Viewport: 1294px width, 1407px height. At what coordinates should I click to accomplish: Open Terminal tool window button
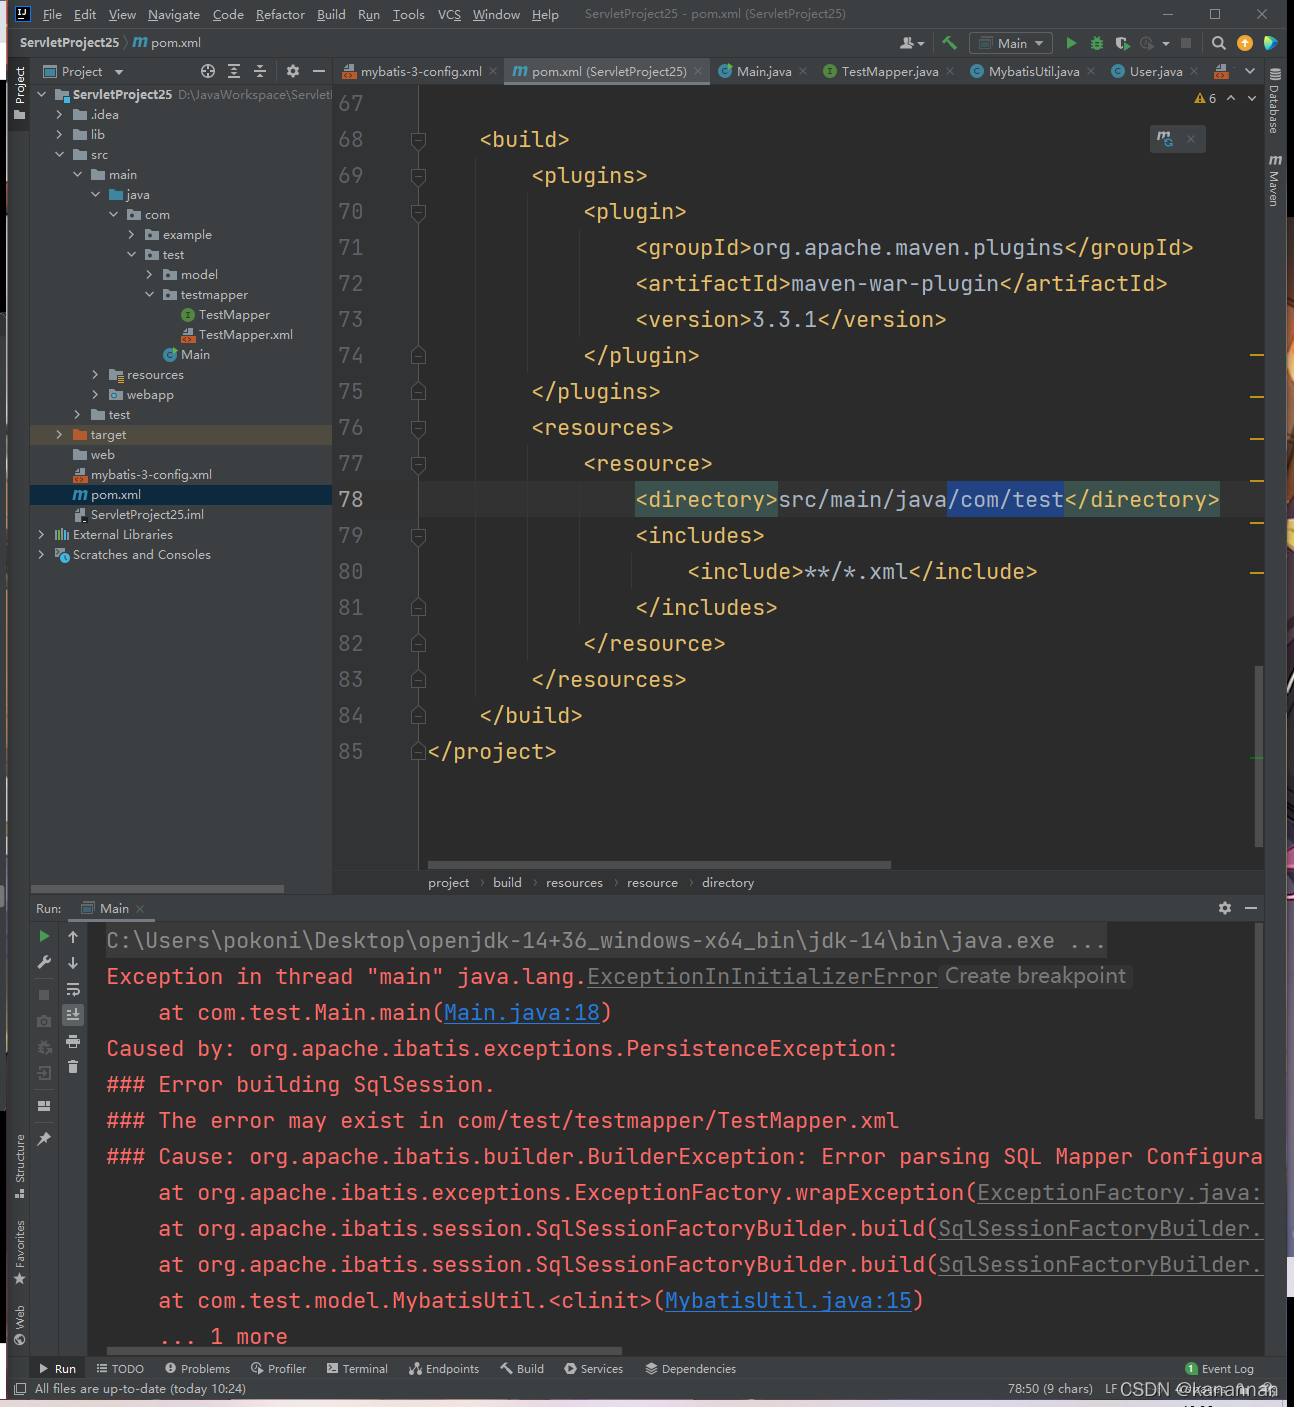357,1369
